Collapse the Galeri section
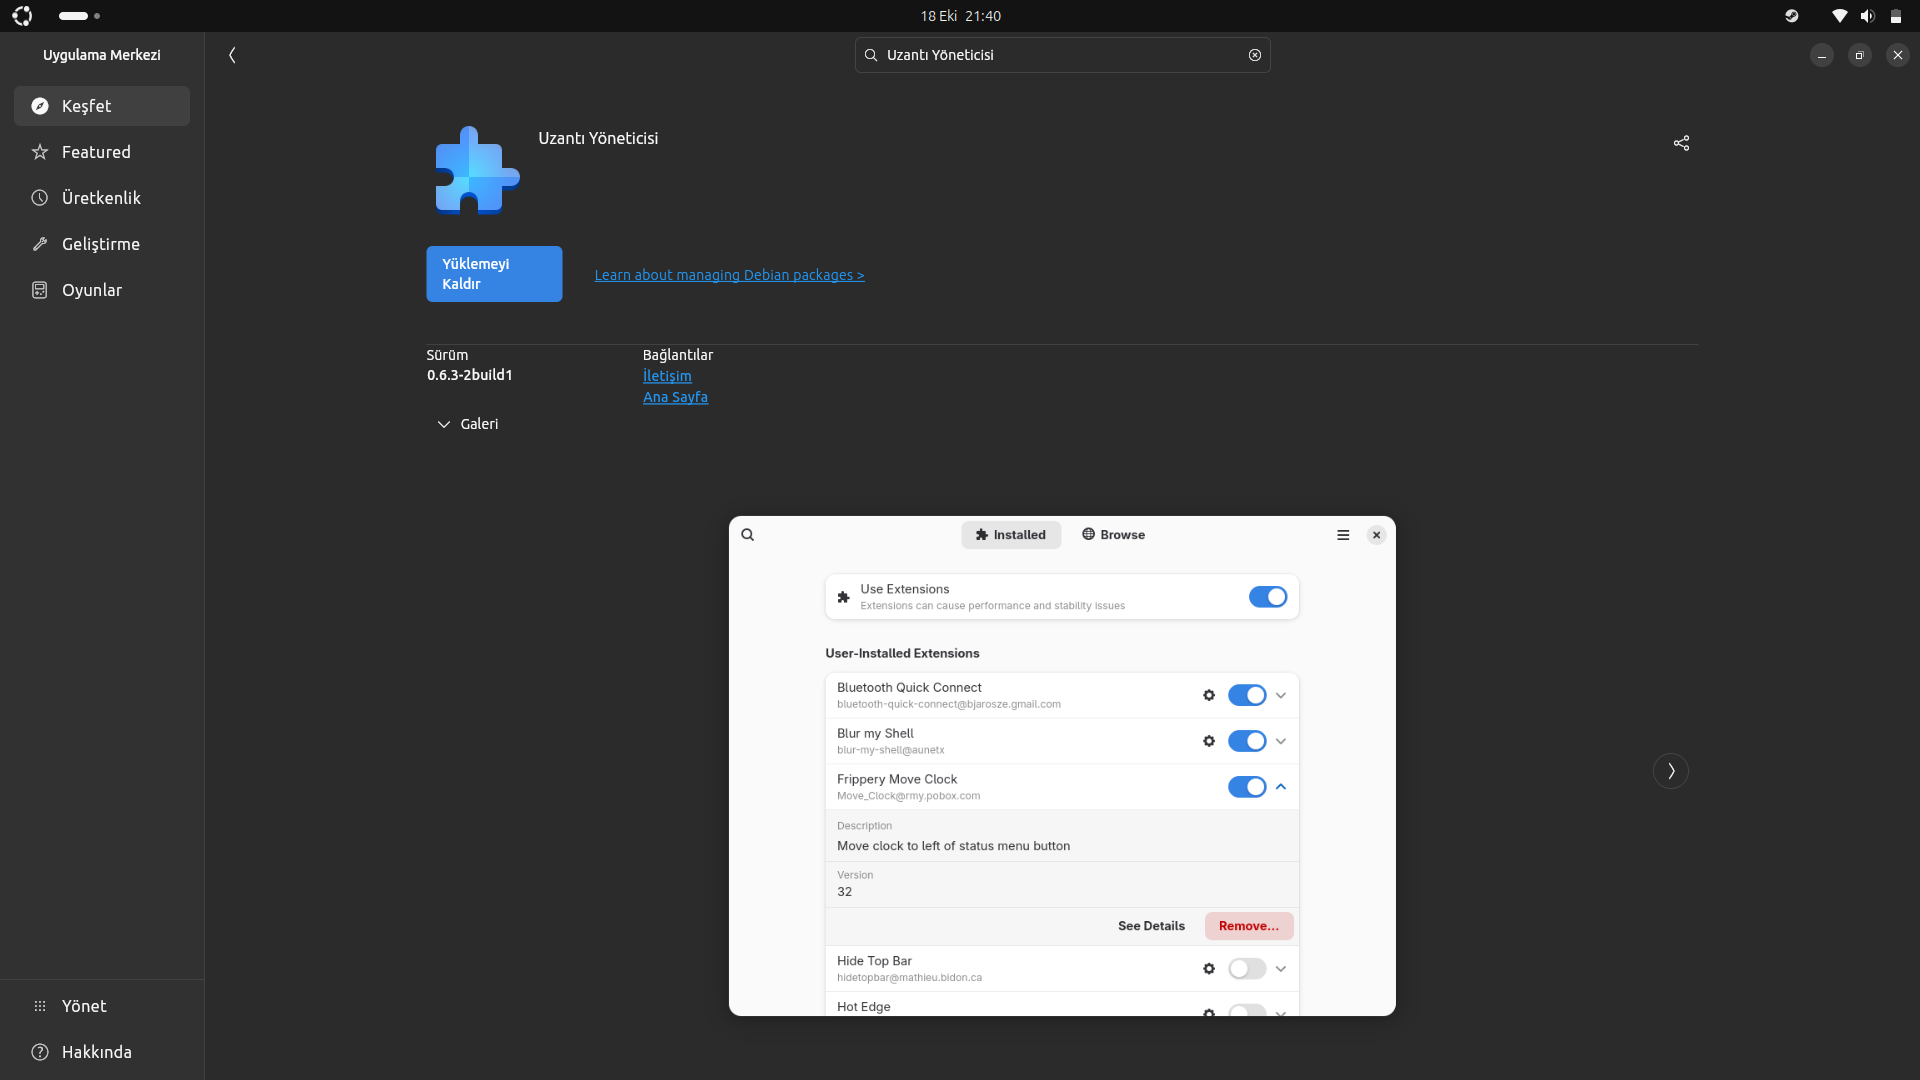 click(x=467, y=424)
